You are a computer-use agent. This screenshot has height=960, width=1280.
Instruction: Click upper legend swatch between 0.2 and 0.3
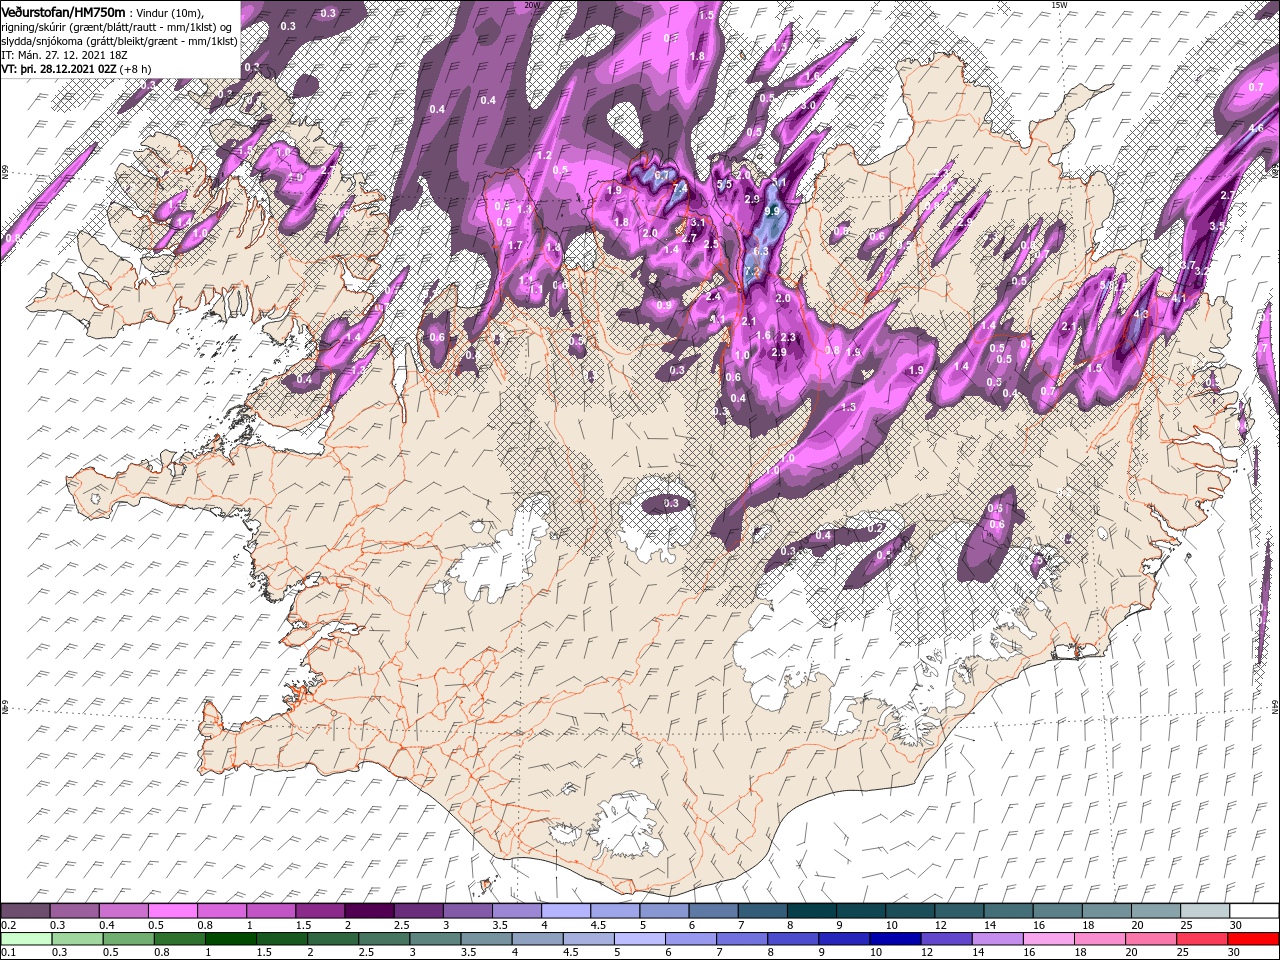coord(25,911)
